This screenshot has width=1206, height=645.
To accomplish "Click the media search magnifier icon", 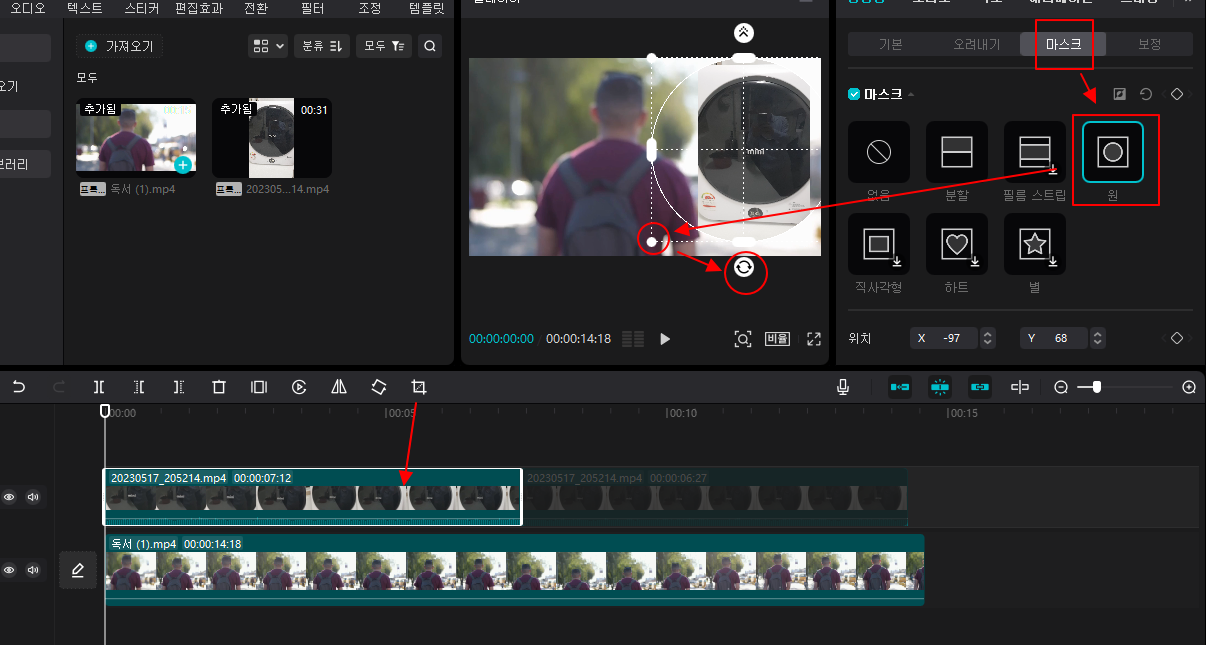I will coord(429,46).
